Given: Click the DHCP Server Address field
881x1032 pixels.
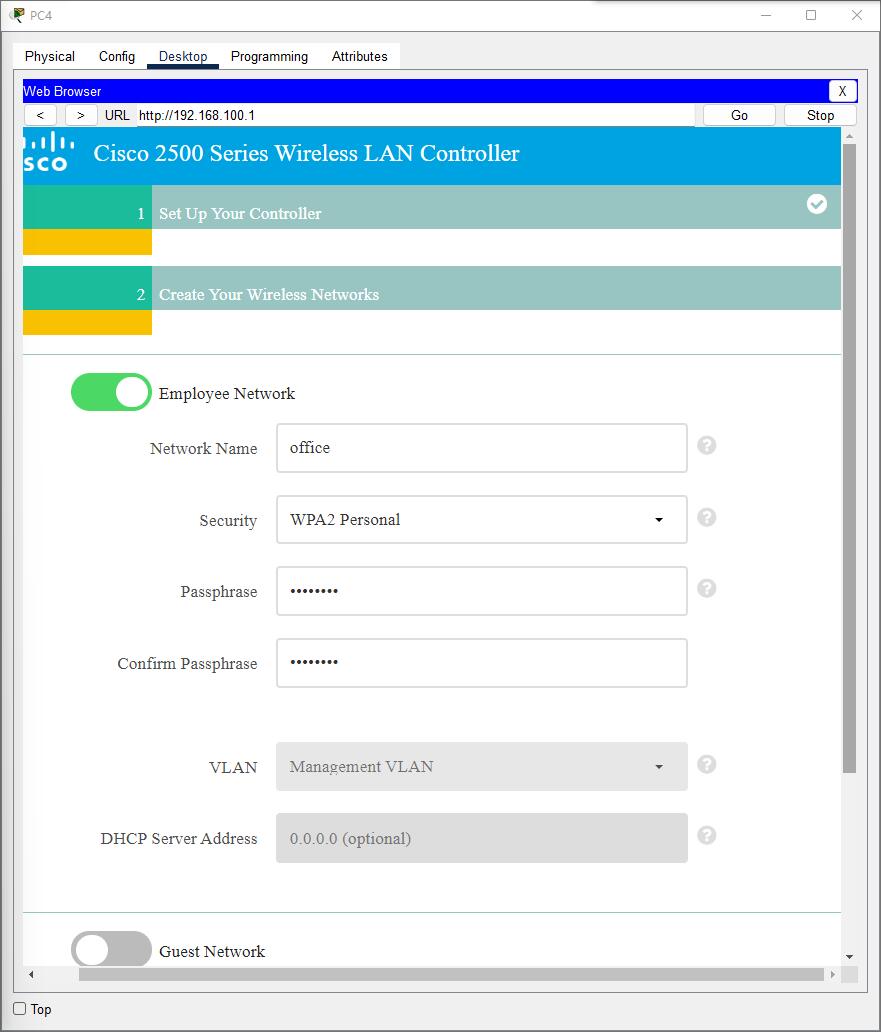Looking at the screenshot, I should tap(482, 838).
